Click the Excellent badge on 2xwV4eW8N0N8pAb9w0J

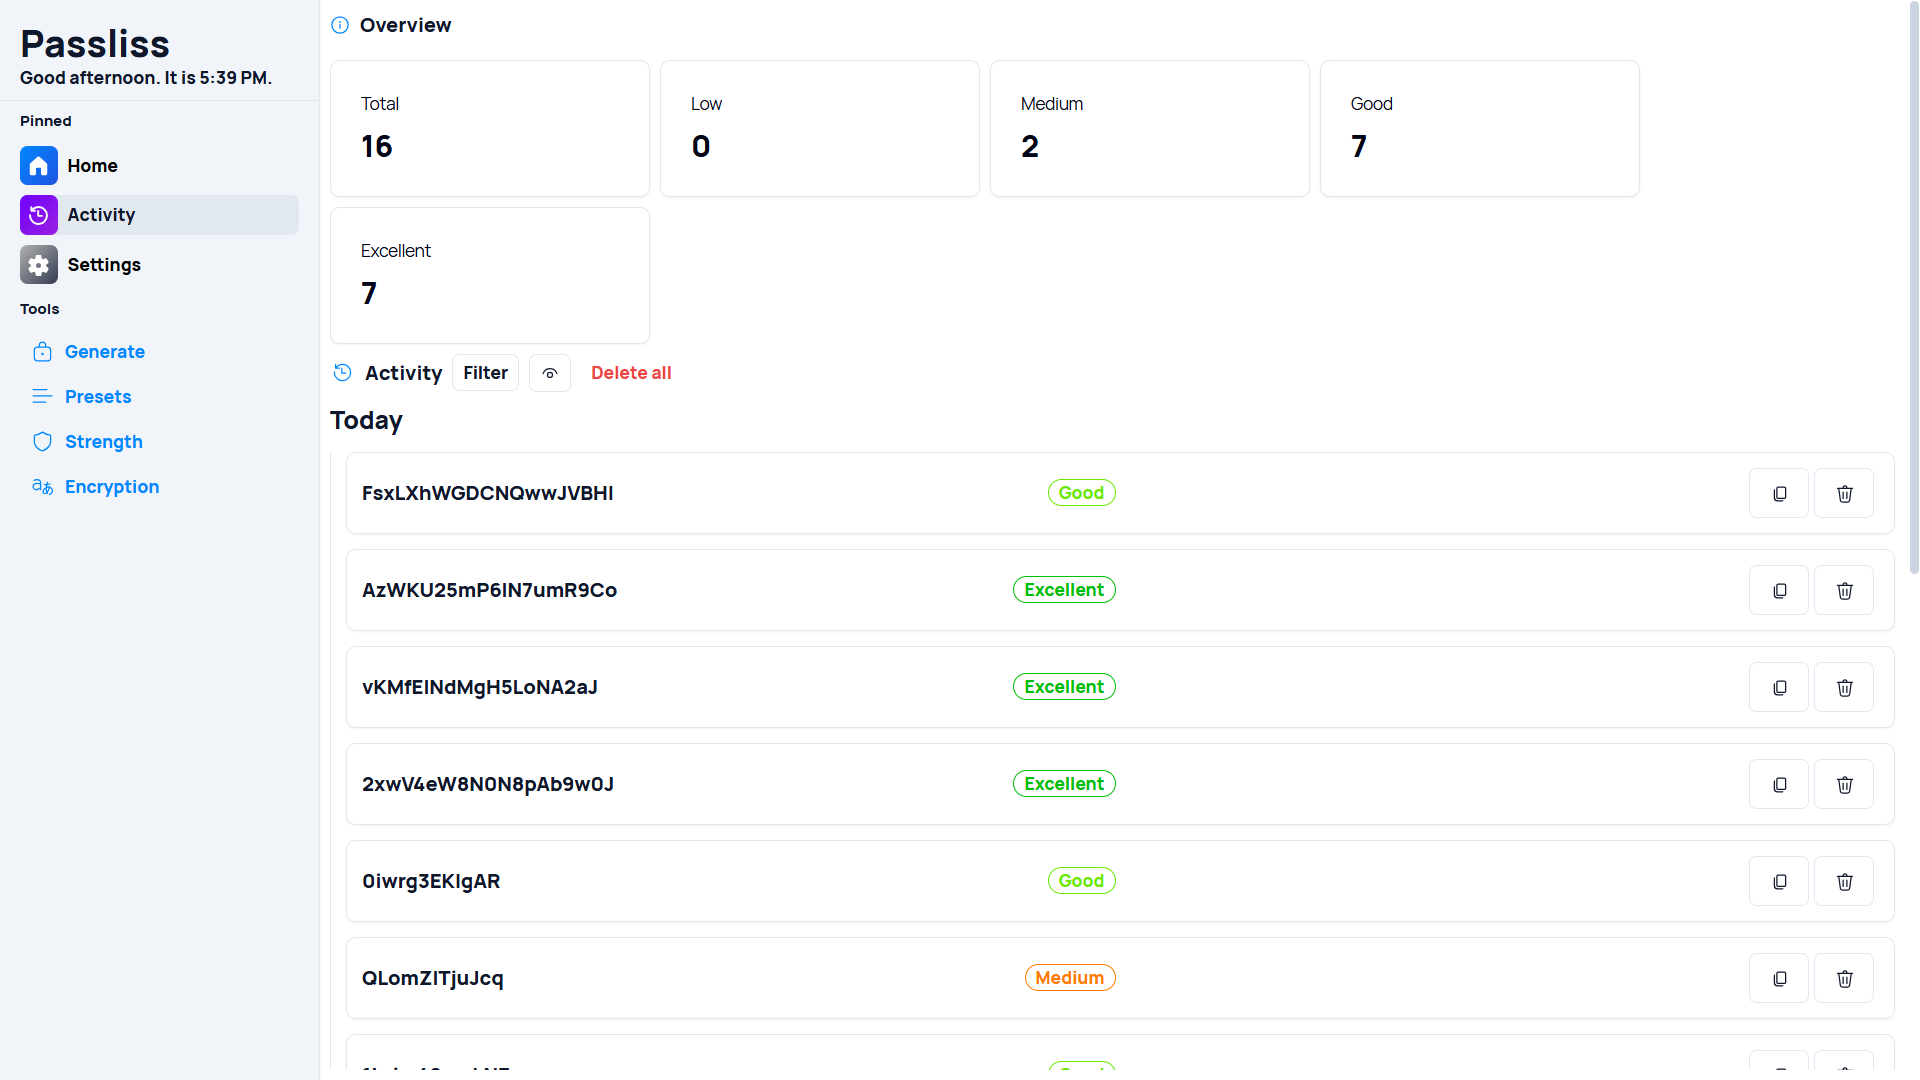click(1064, 784)
